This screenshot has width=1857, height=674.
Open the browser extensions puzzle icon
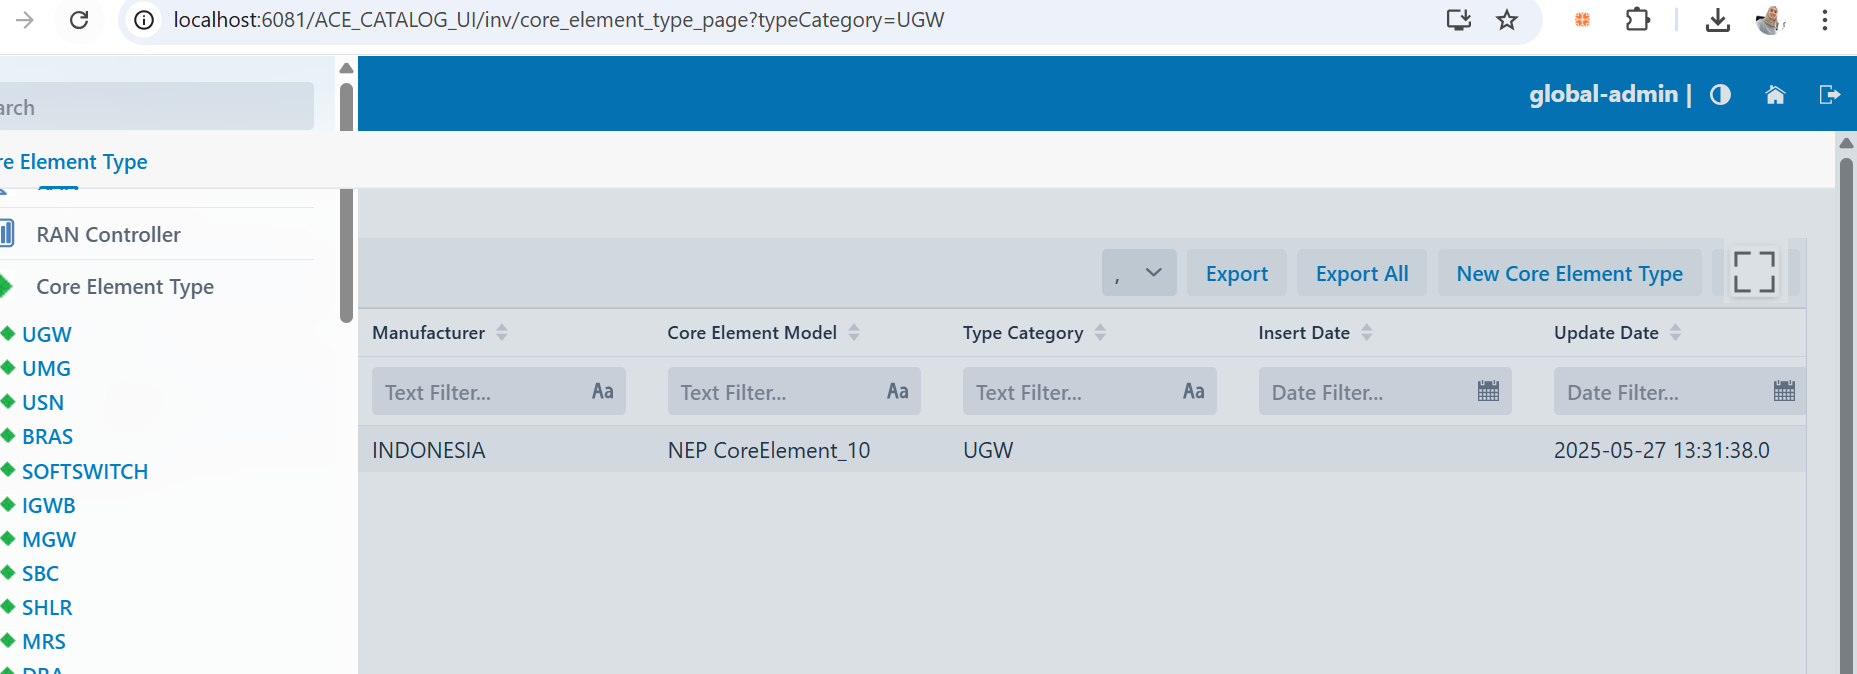1637,20
